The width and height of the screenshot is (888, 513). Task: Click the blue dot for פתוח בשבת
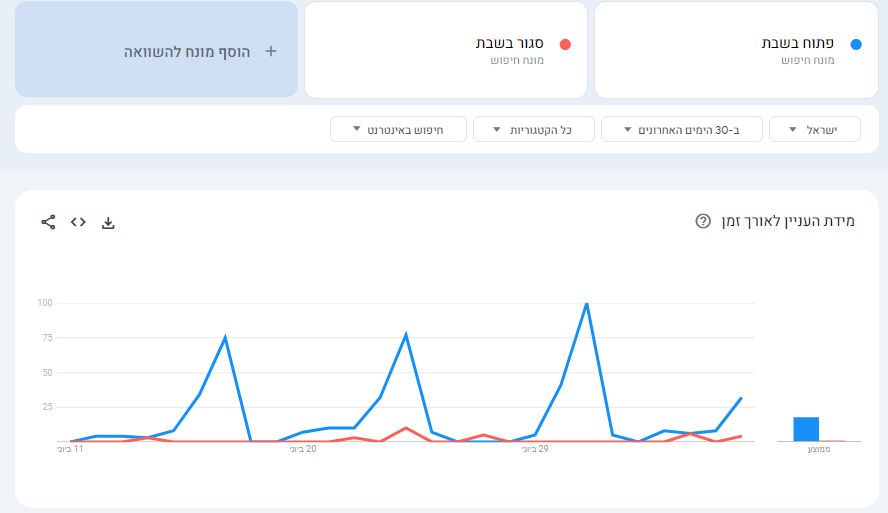tap(855, 44)
